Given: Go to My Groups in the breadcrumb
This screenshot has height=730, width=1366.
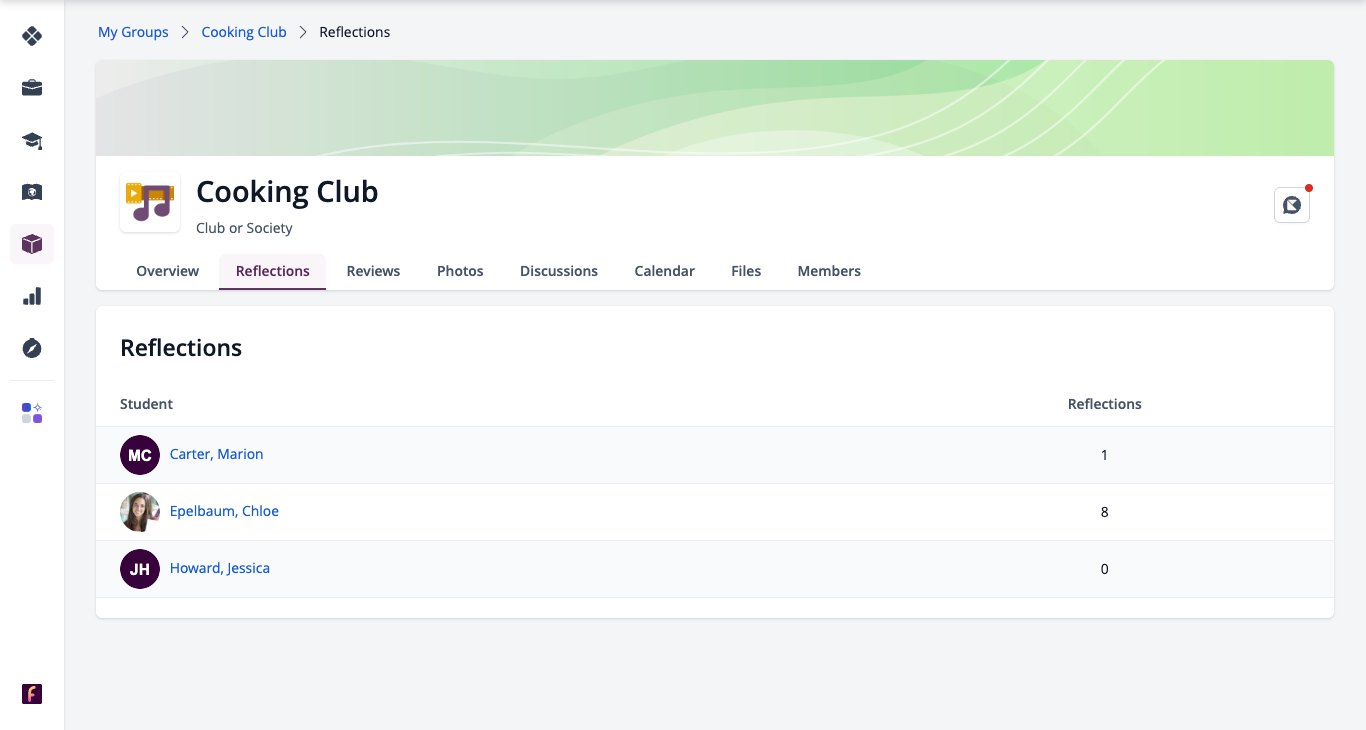Looking at the screenshot, I should [x=133, y=32].
